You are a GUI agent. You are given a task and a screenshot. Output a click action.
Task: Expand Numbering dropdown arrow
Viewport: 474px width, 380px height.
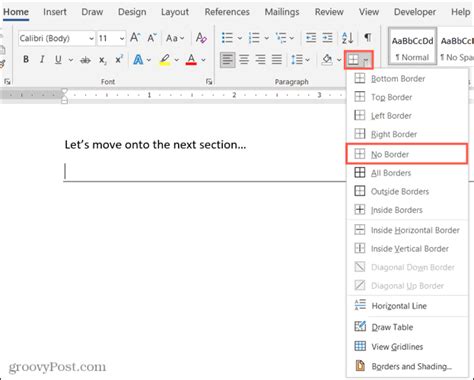pos(266,38)
